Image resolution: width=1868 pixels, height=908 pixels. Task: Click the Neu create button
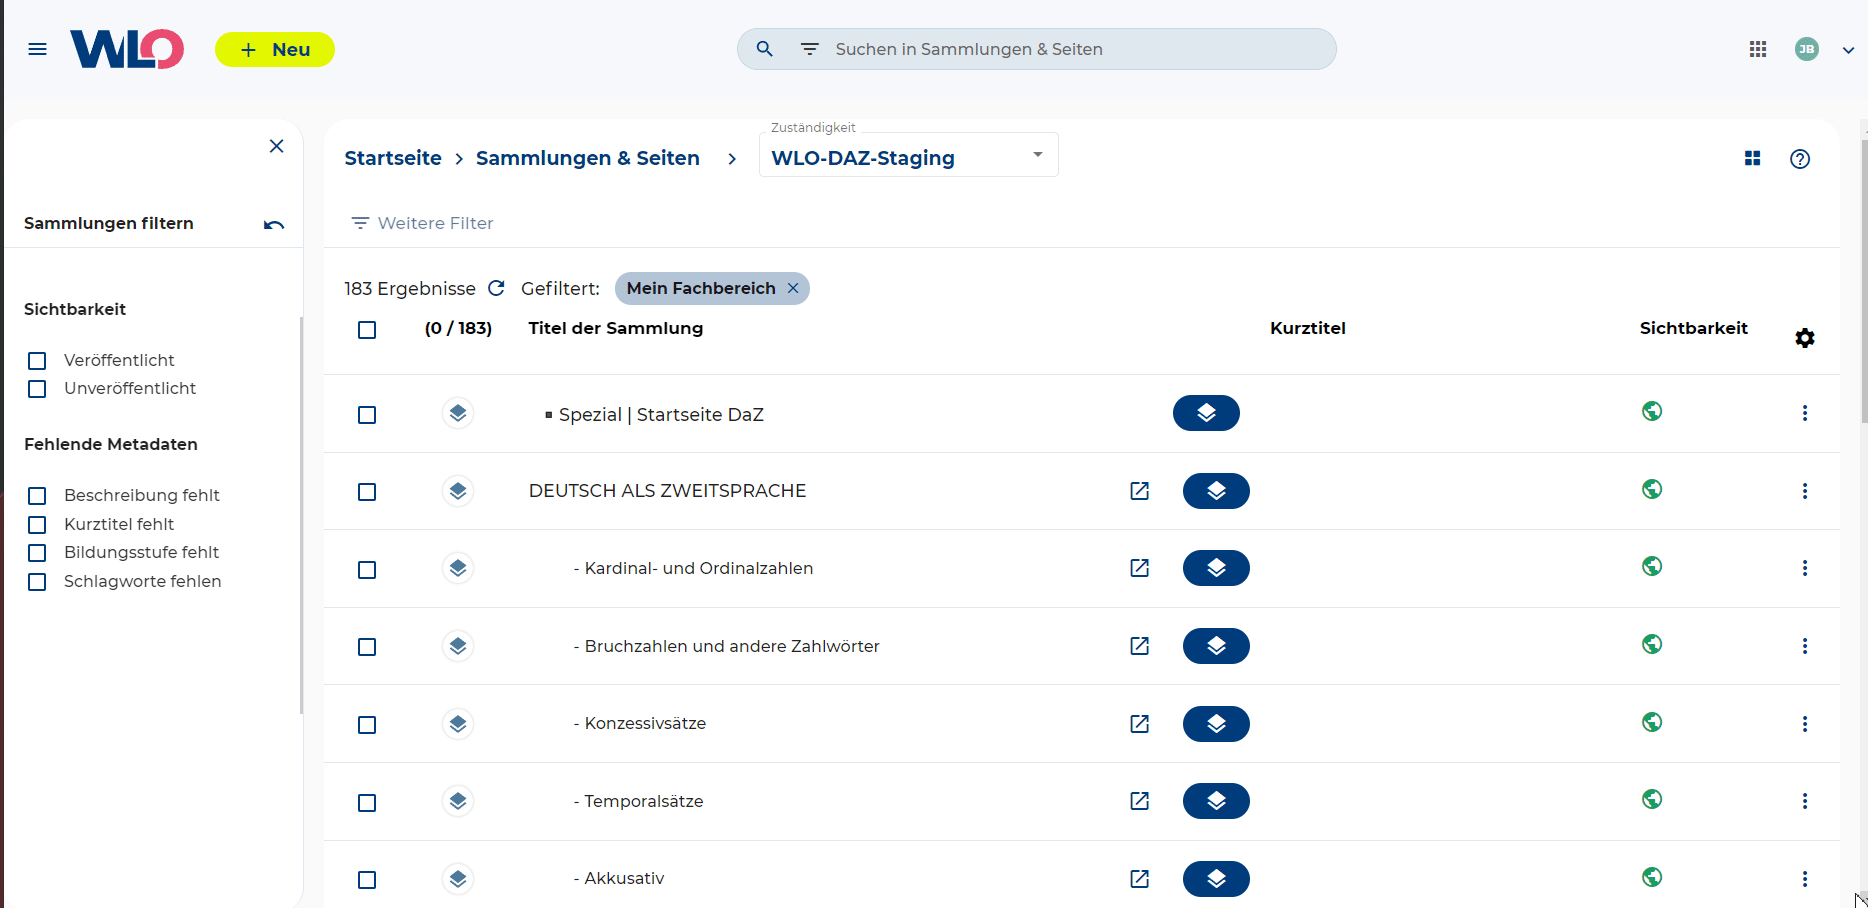point(275,50)
